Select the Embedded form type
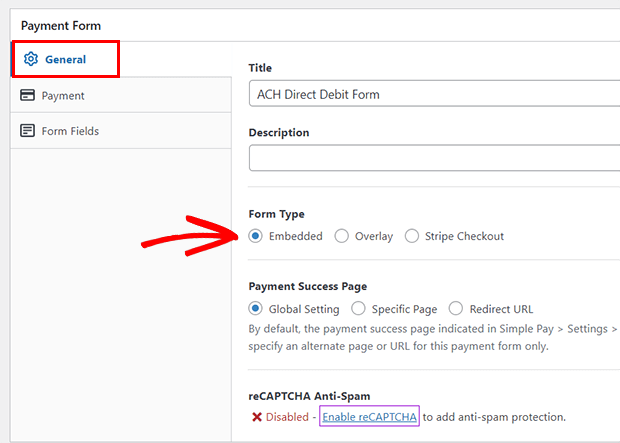 (x=256, y=236)
